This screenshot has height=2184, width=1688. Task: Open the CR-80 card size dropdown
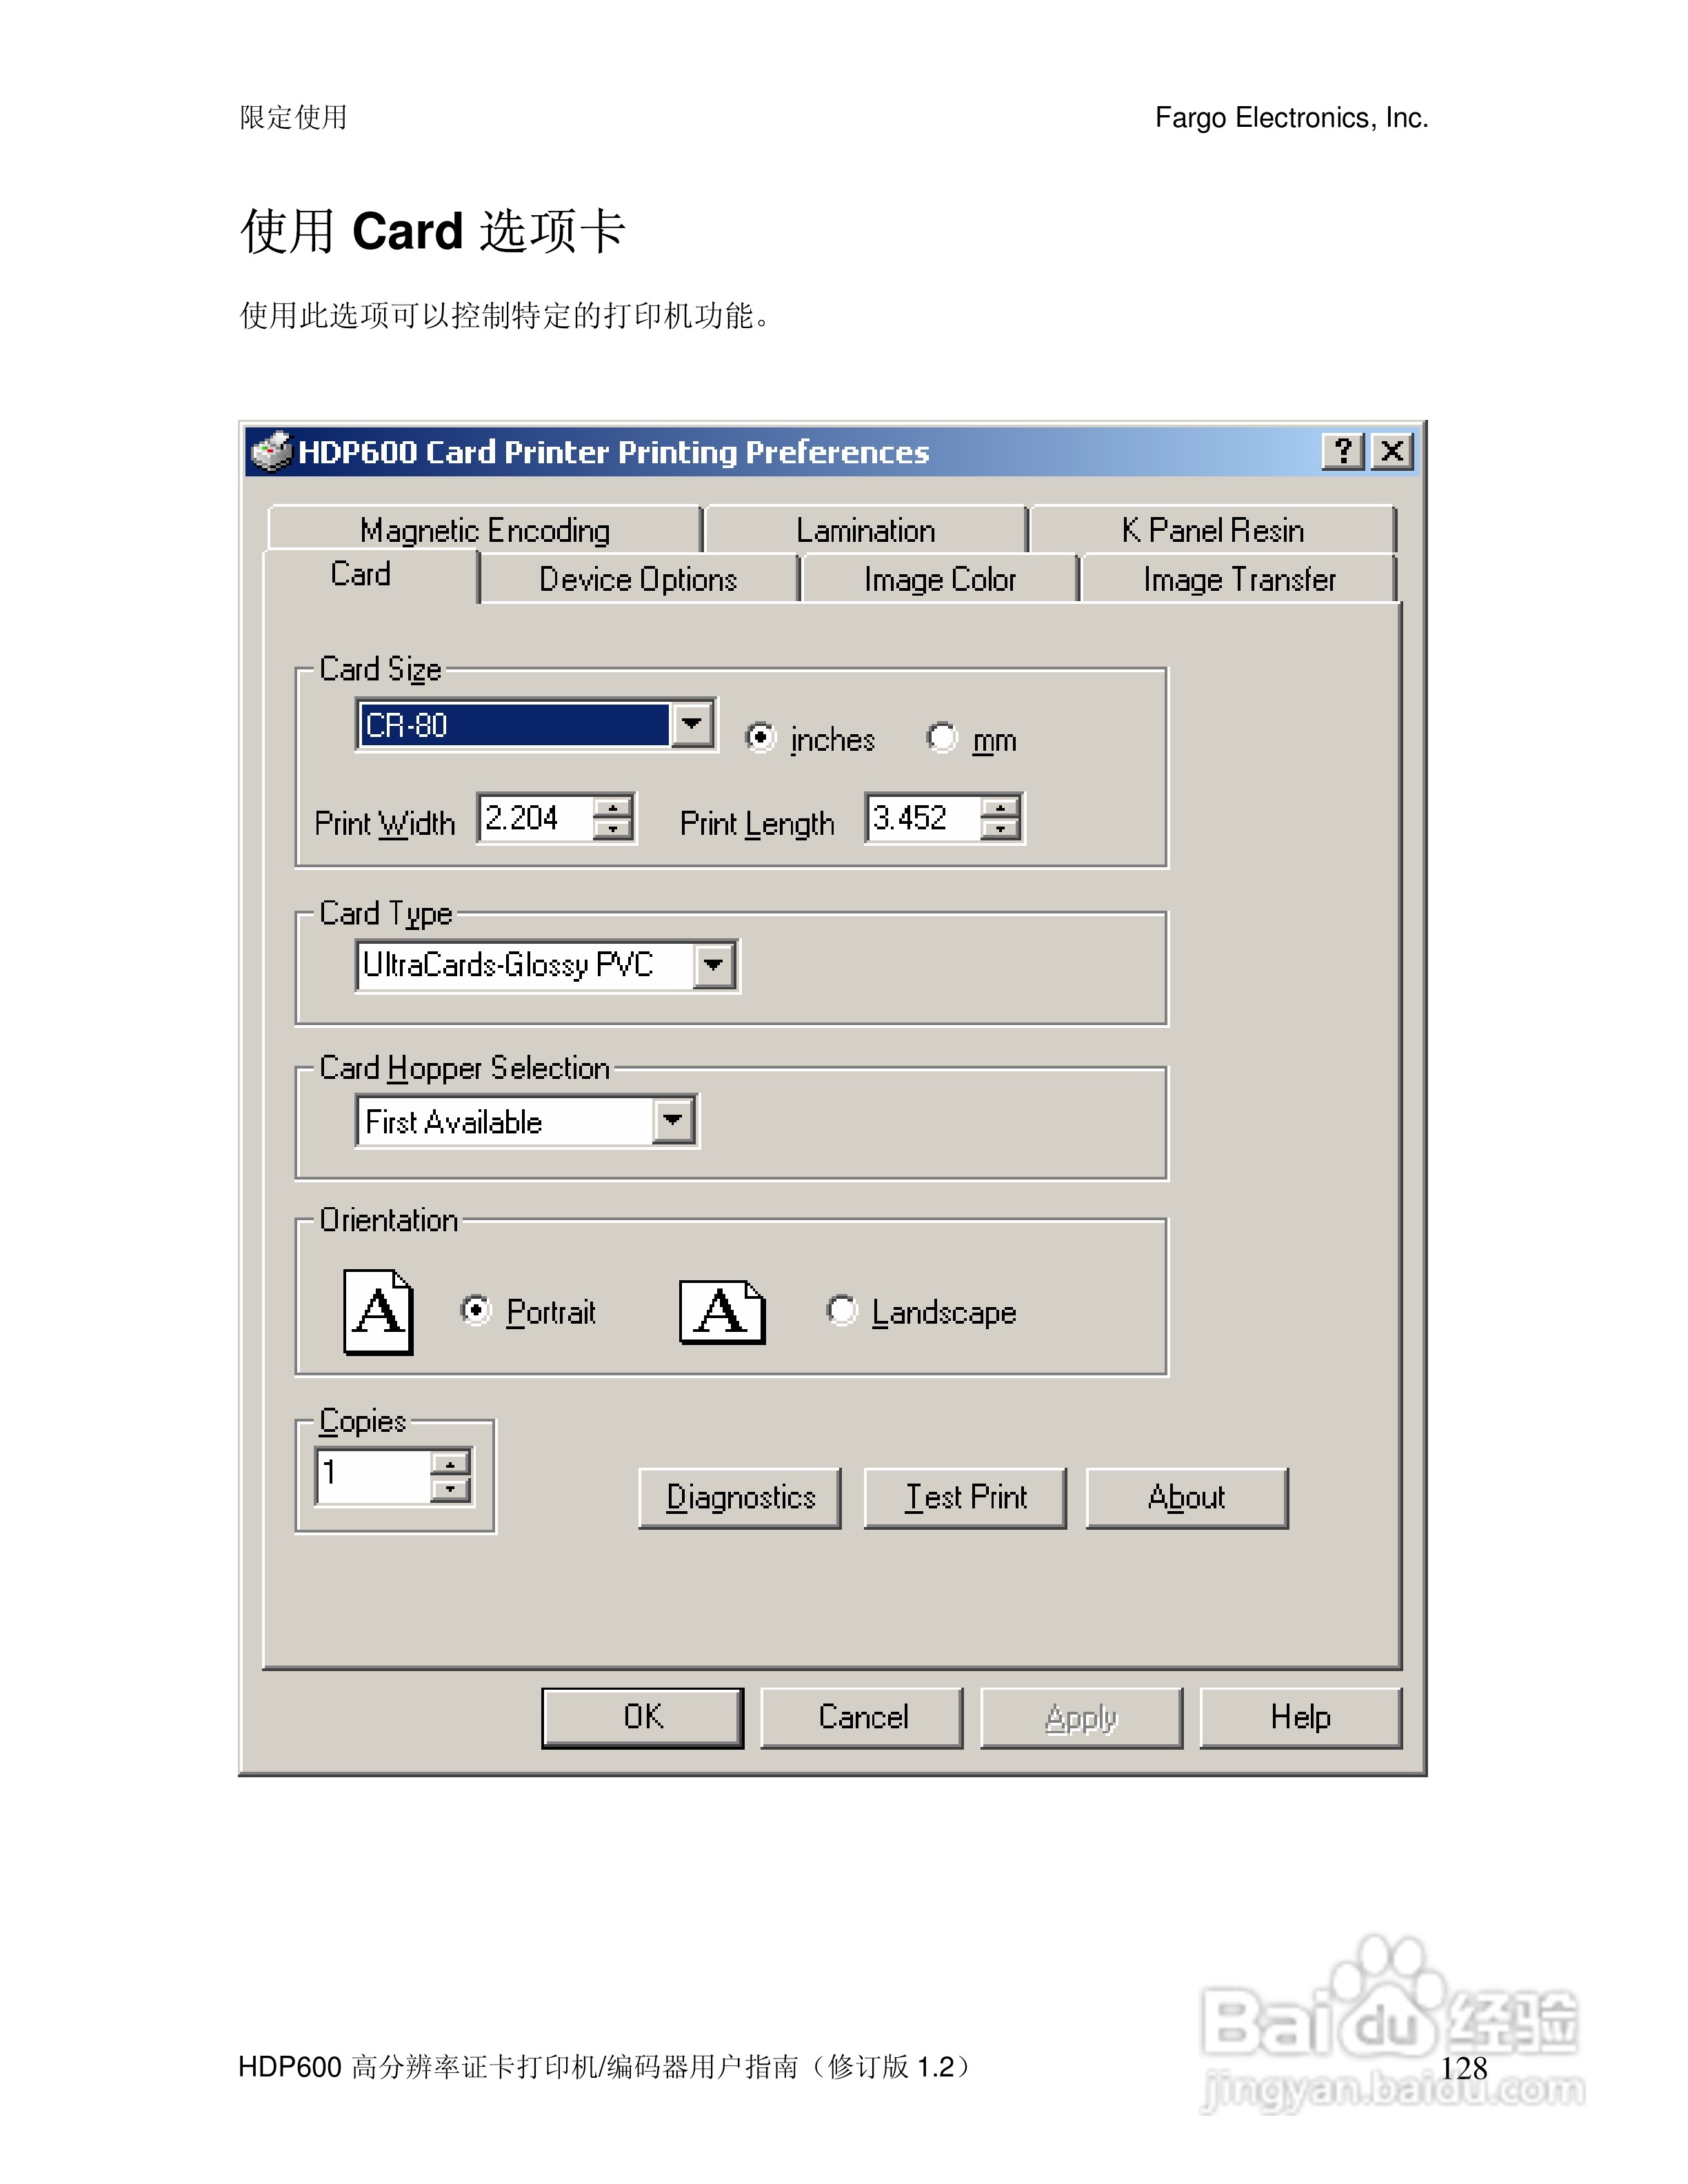pos(691,724)
